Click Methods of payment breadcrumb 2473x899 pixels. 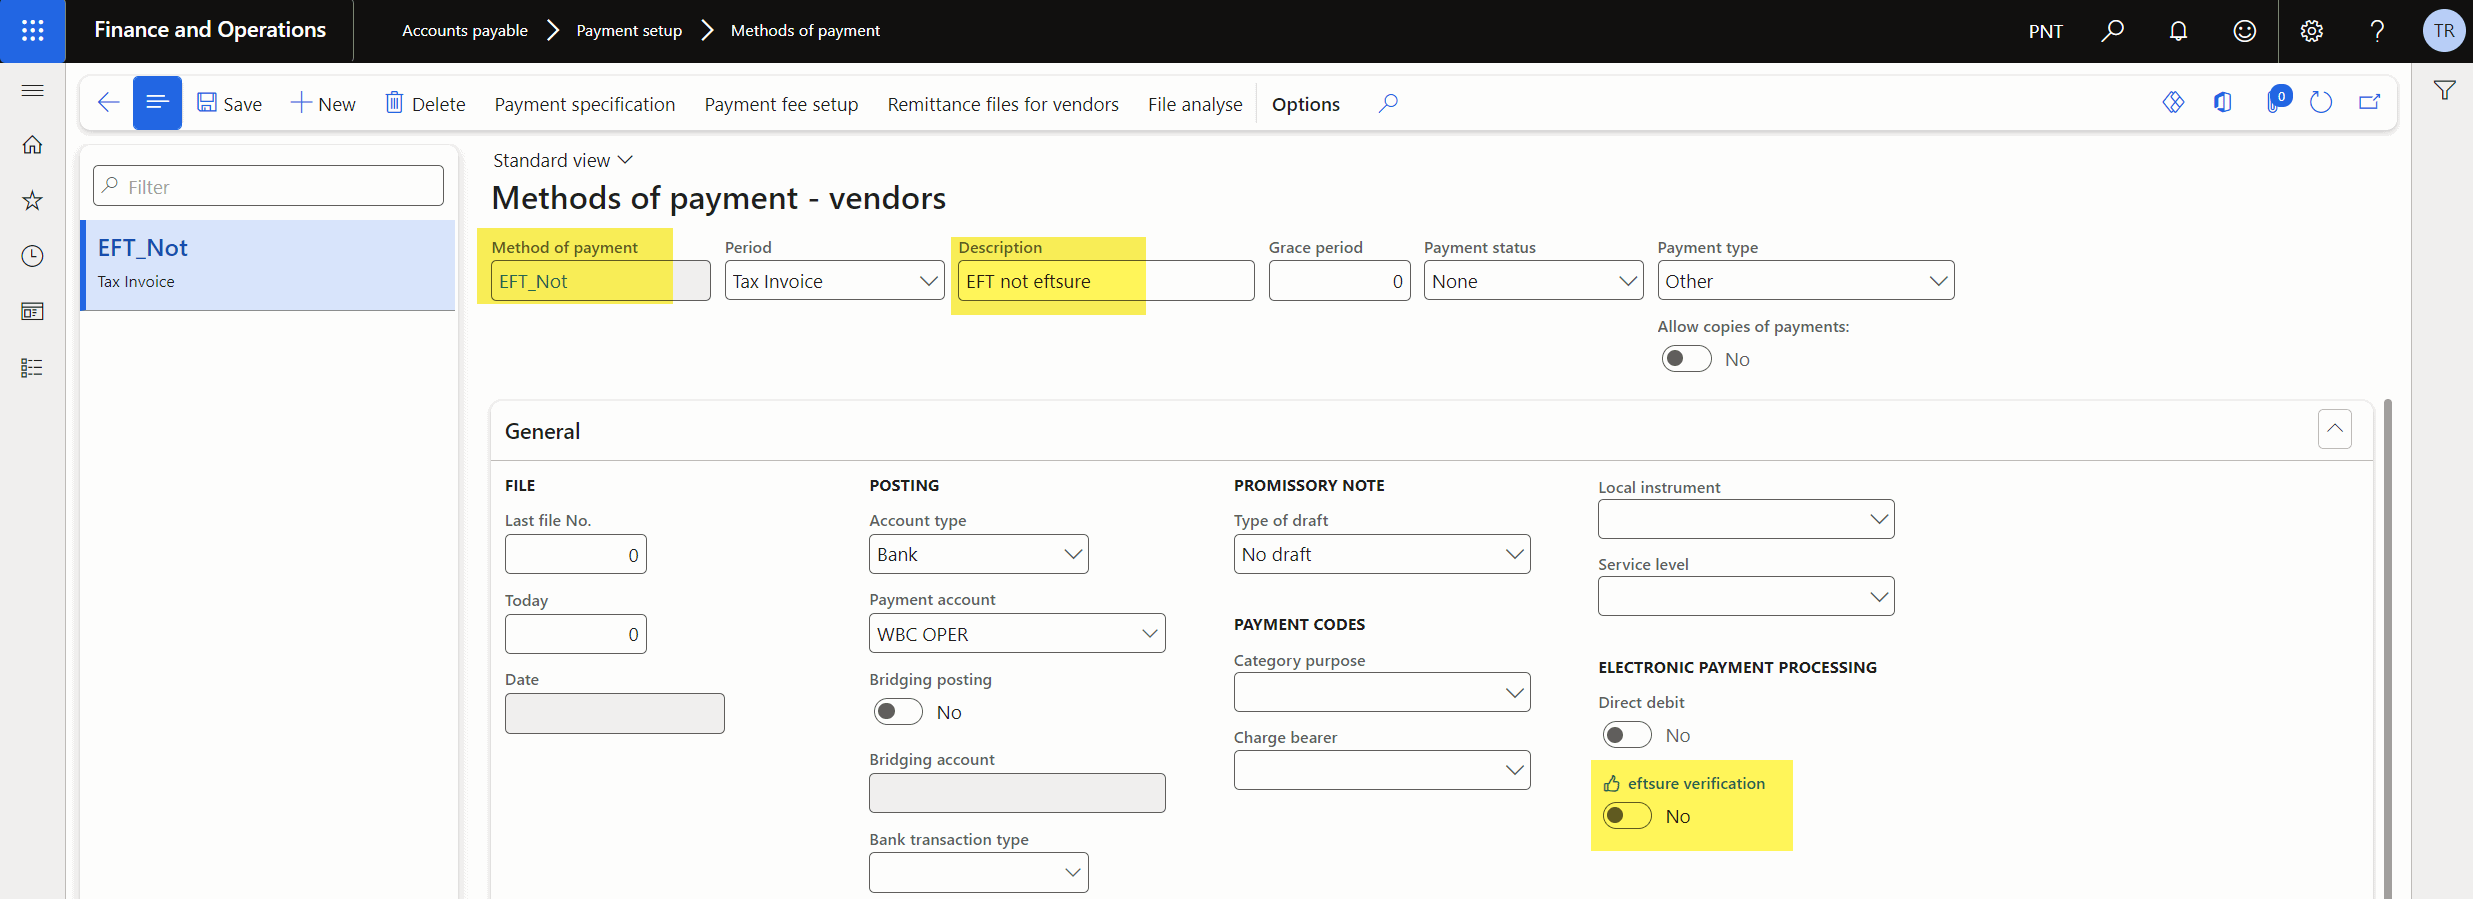click(x=805, y=31)
